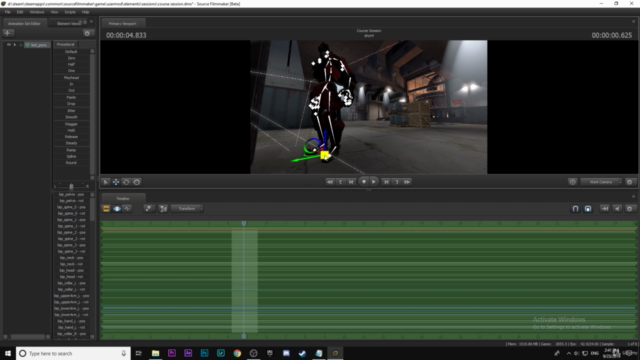
Task: Apply the Stagger preset
Action: click(x=71, y=124)
